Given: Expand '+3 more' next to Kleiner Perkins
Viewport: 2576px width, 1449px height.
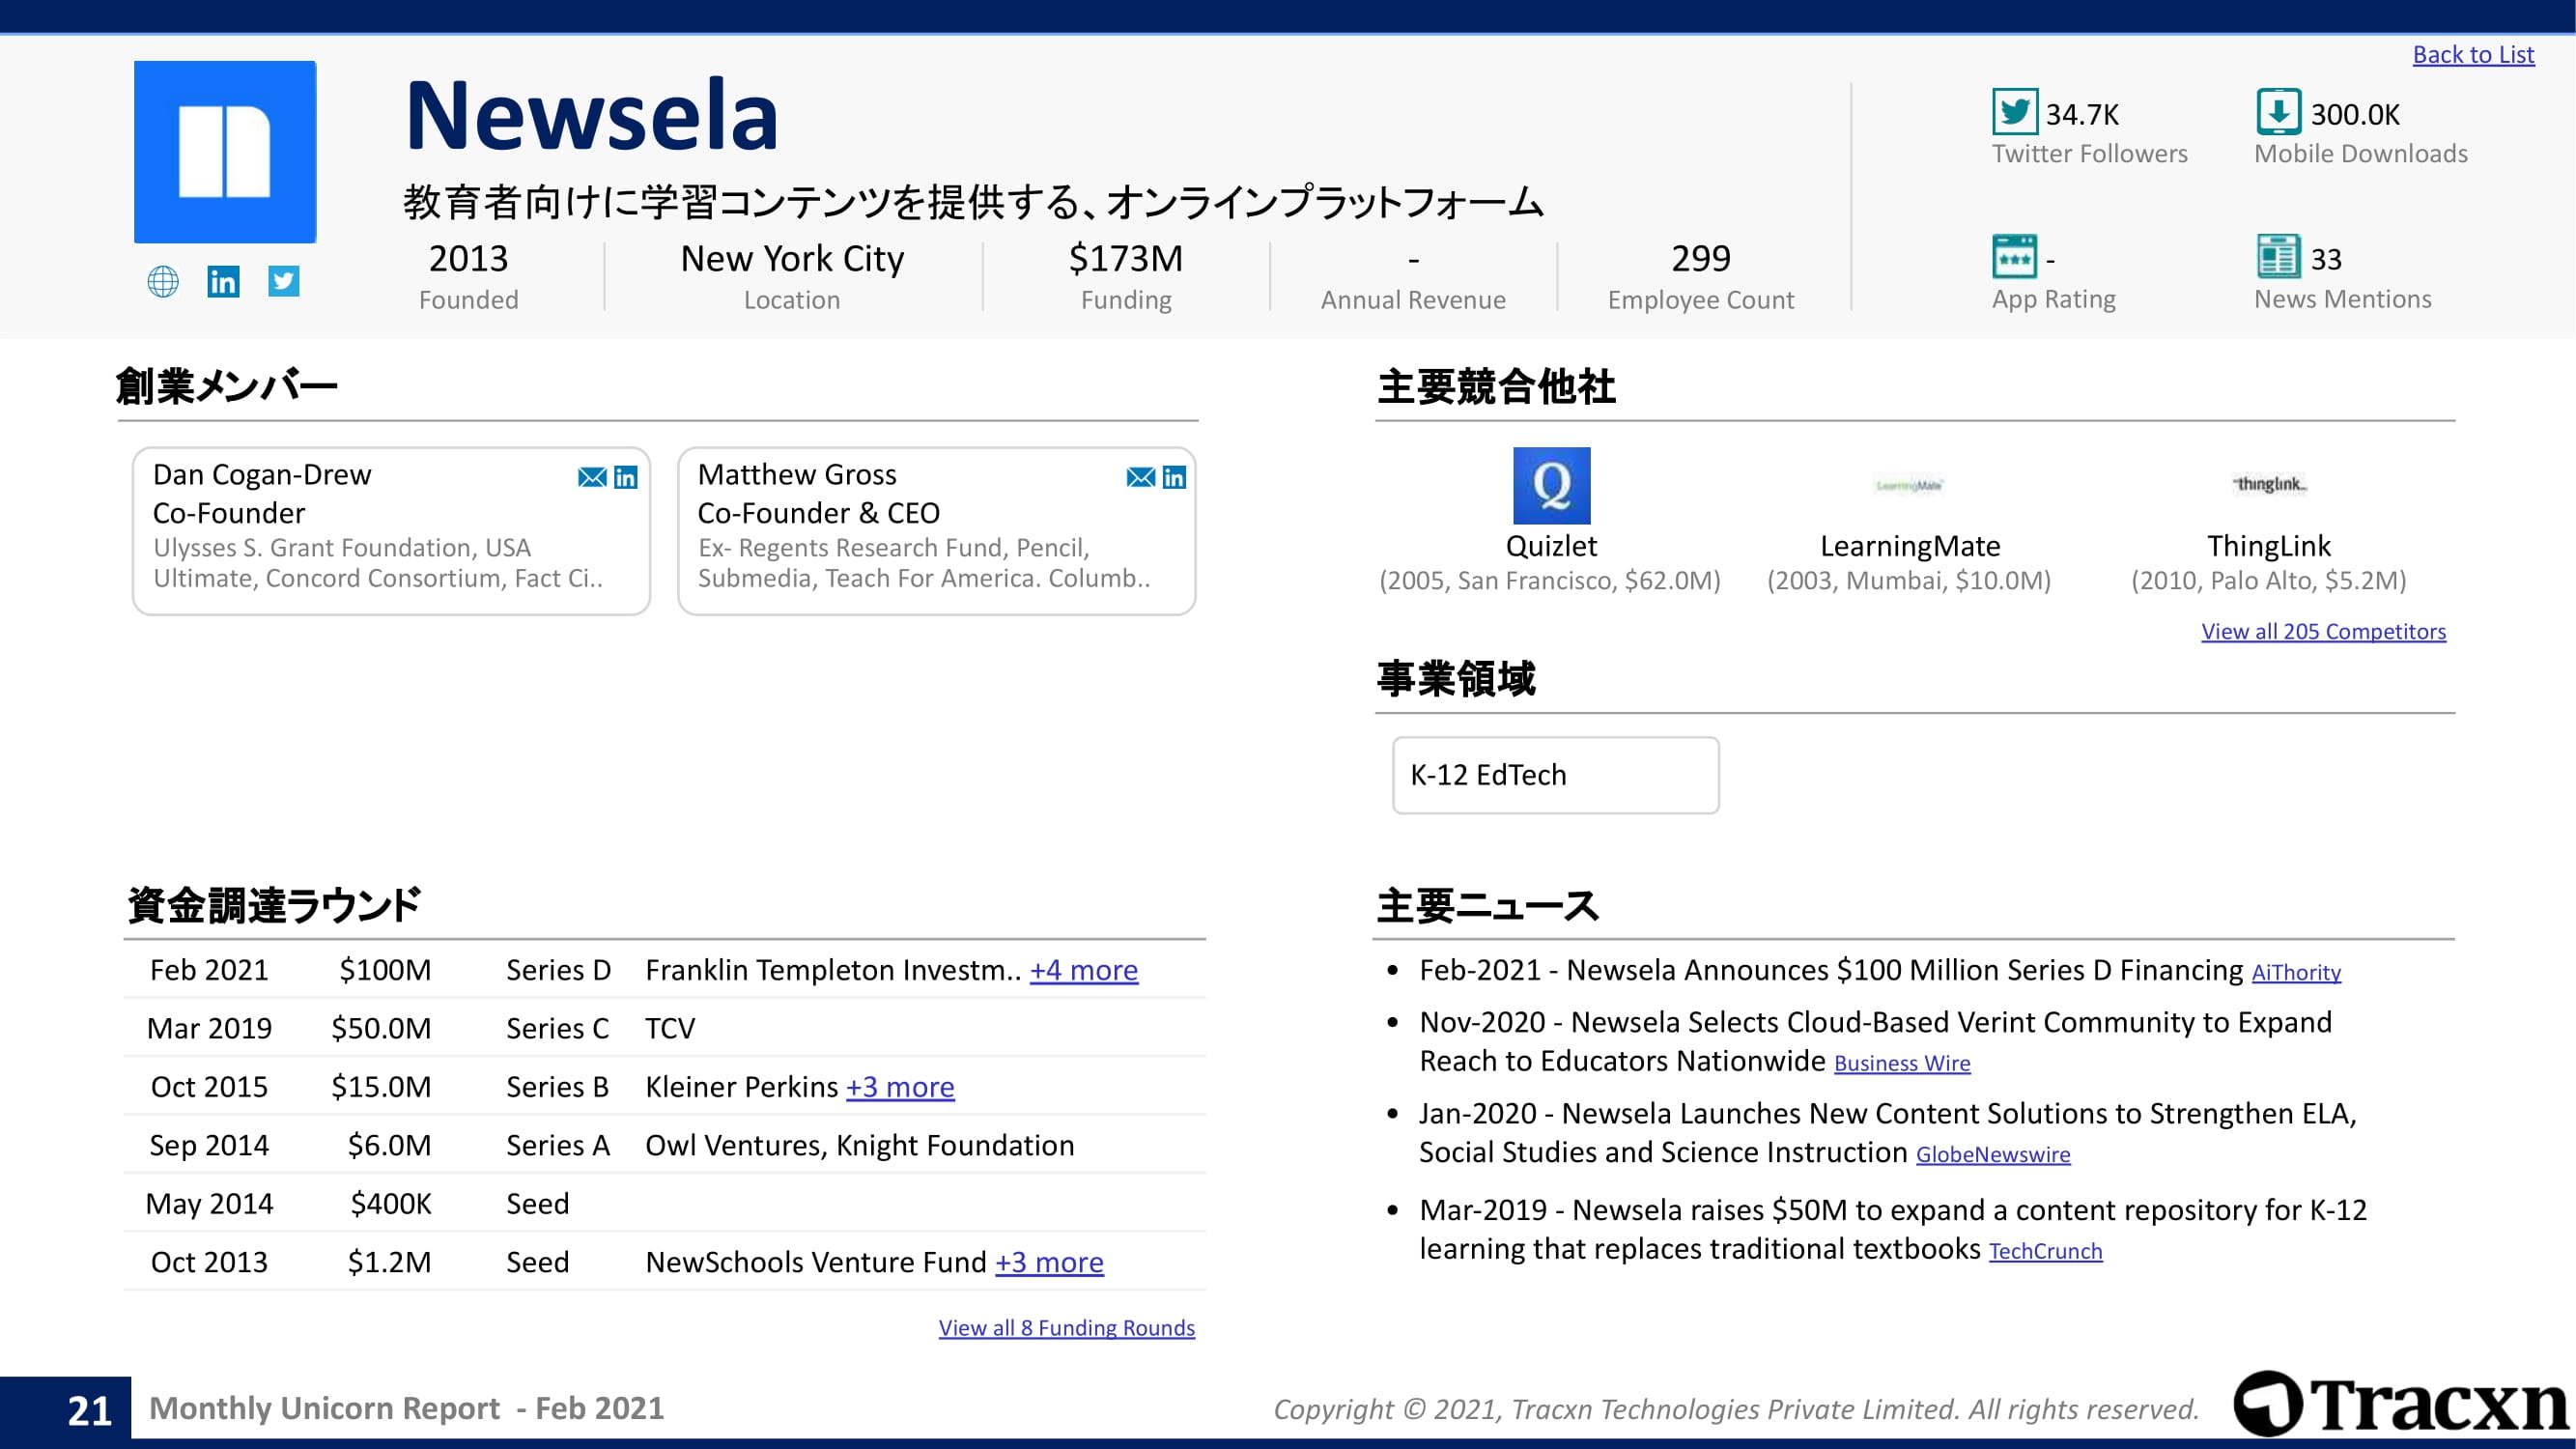Looking at the screenshot, I should [900, 1087].
